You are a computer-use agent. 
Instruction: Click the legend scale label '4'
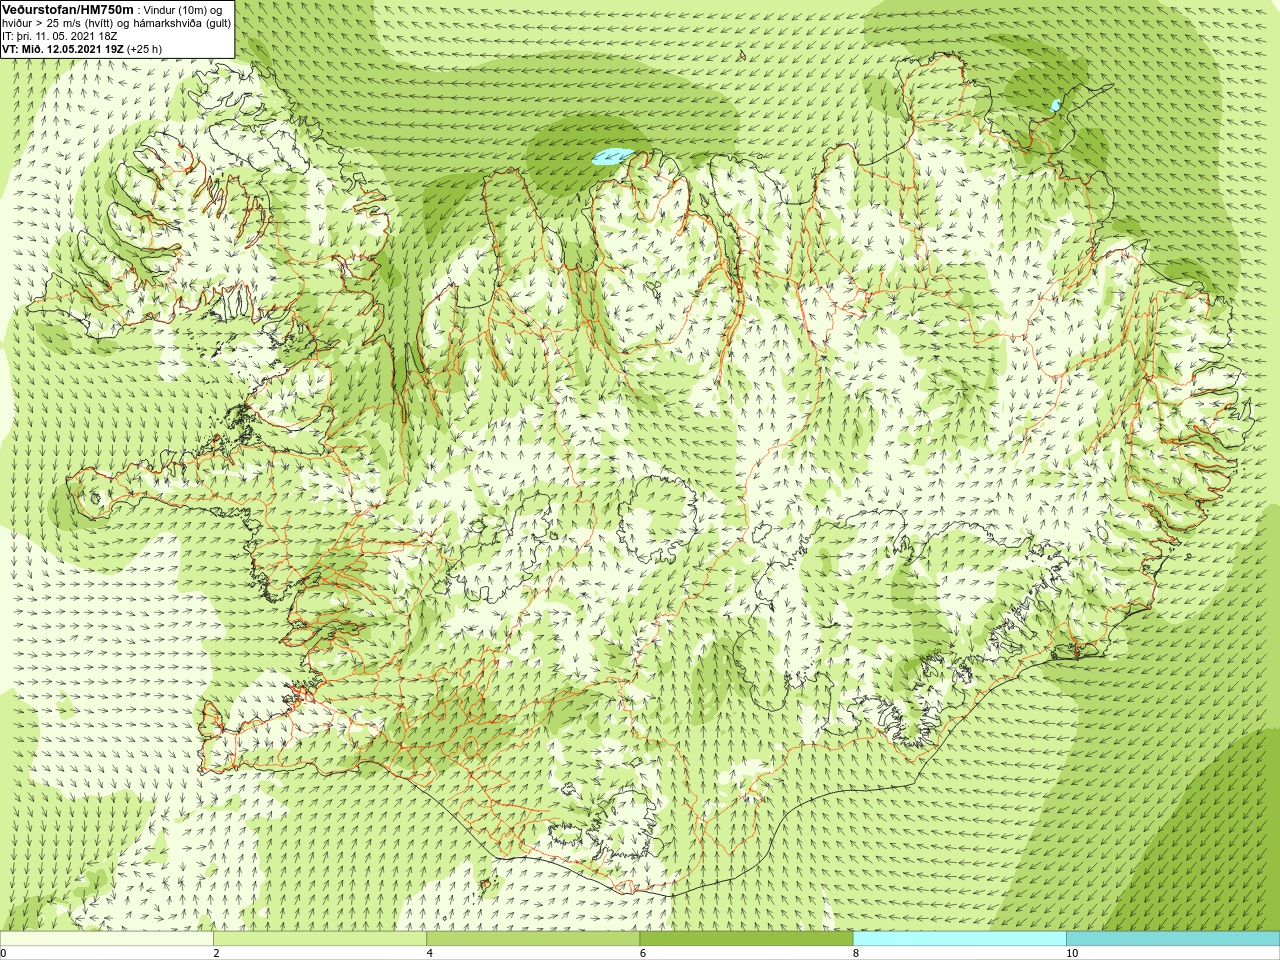[430, 953]
